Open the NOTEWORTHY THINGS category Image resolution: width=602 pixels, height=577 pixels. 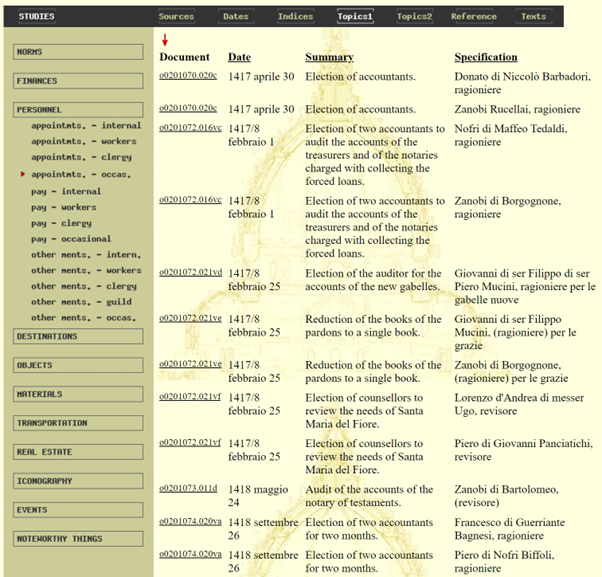[78, 539]
